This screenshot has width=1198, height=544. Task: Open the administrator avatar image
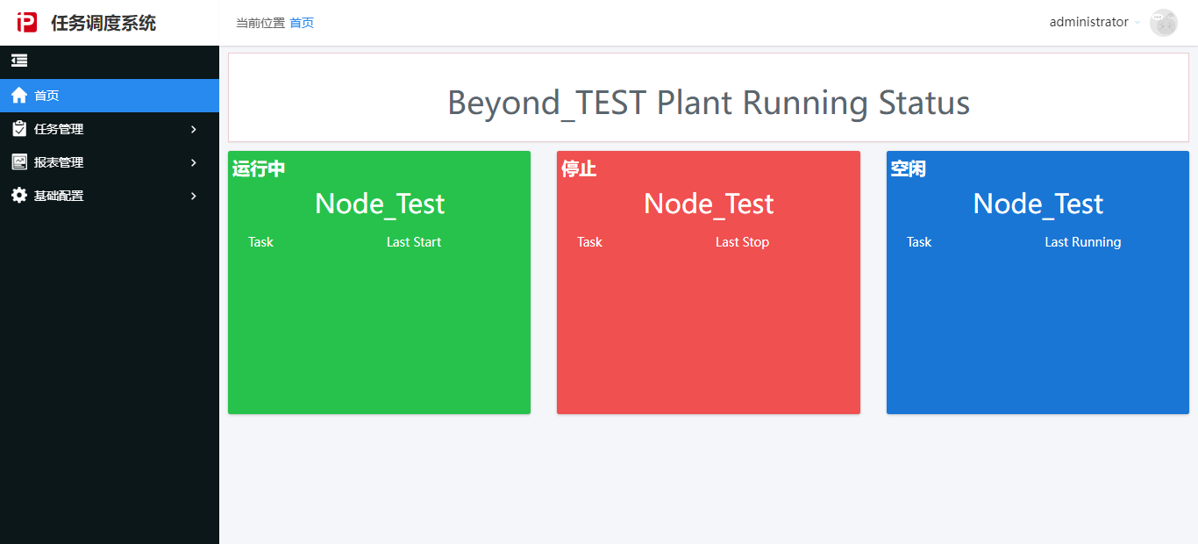point(1164,23)
